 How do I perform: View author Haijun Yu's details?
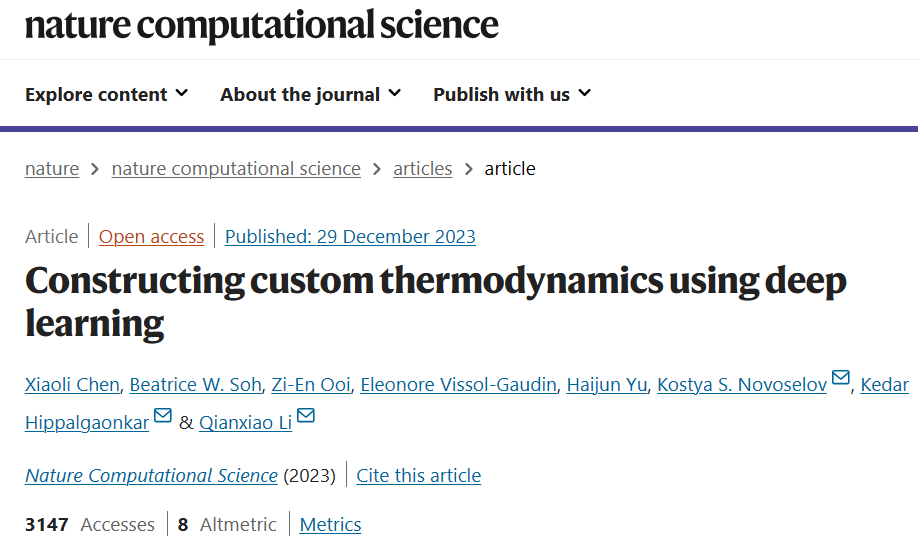(x=607, y=385)
